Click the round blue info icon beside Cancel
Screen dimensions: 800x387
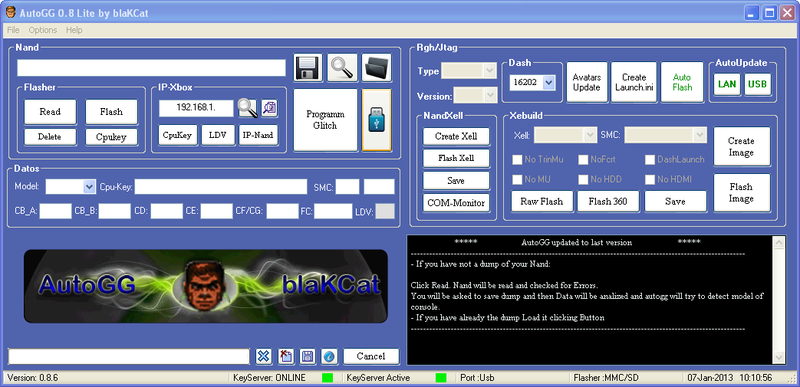pyautogui.click(x=329, y=356)
